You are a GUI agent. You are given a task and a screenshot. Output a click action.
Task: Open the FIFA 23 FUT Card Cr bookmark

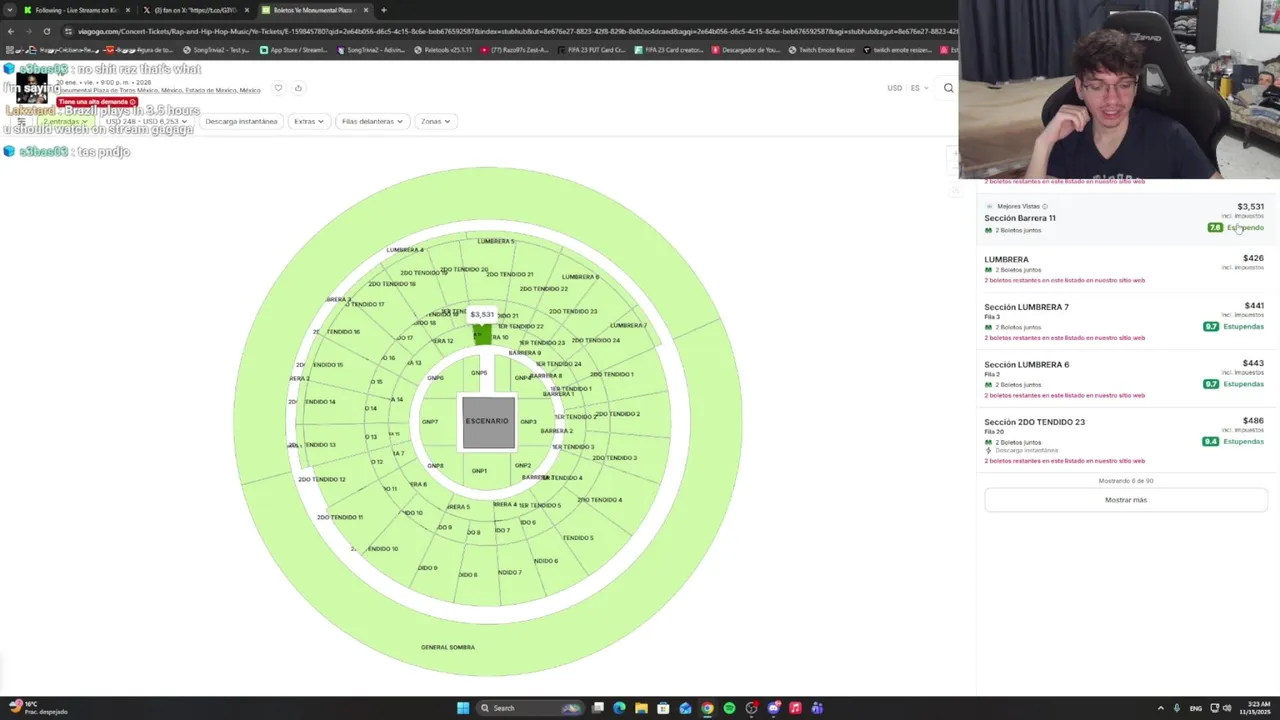click(x=592, y=50)
